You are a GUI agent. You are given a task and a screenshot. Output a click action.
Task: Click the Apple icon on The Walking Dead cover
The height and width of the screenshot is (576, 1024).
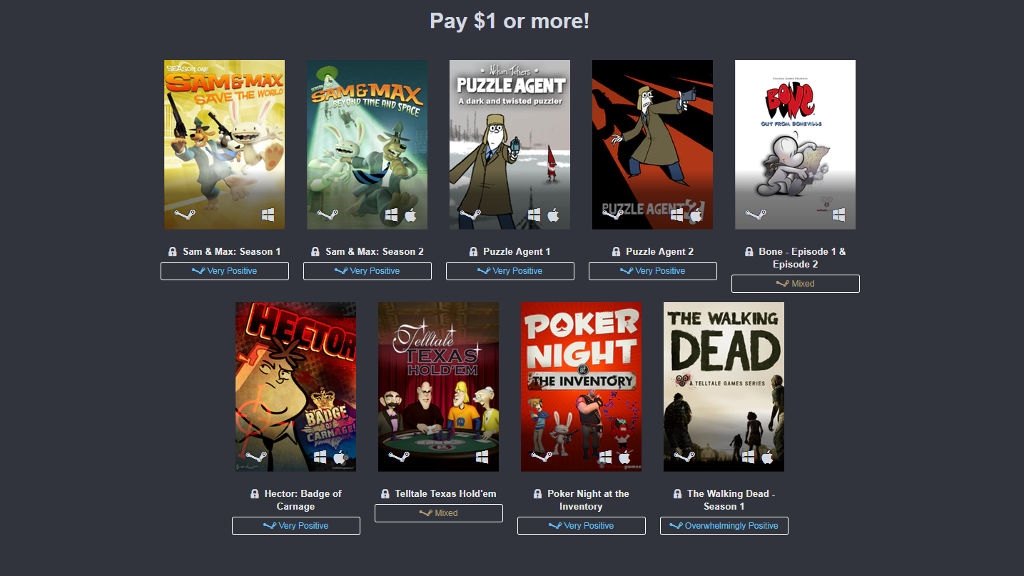[x=767, y=456]
